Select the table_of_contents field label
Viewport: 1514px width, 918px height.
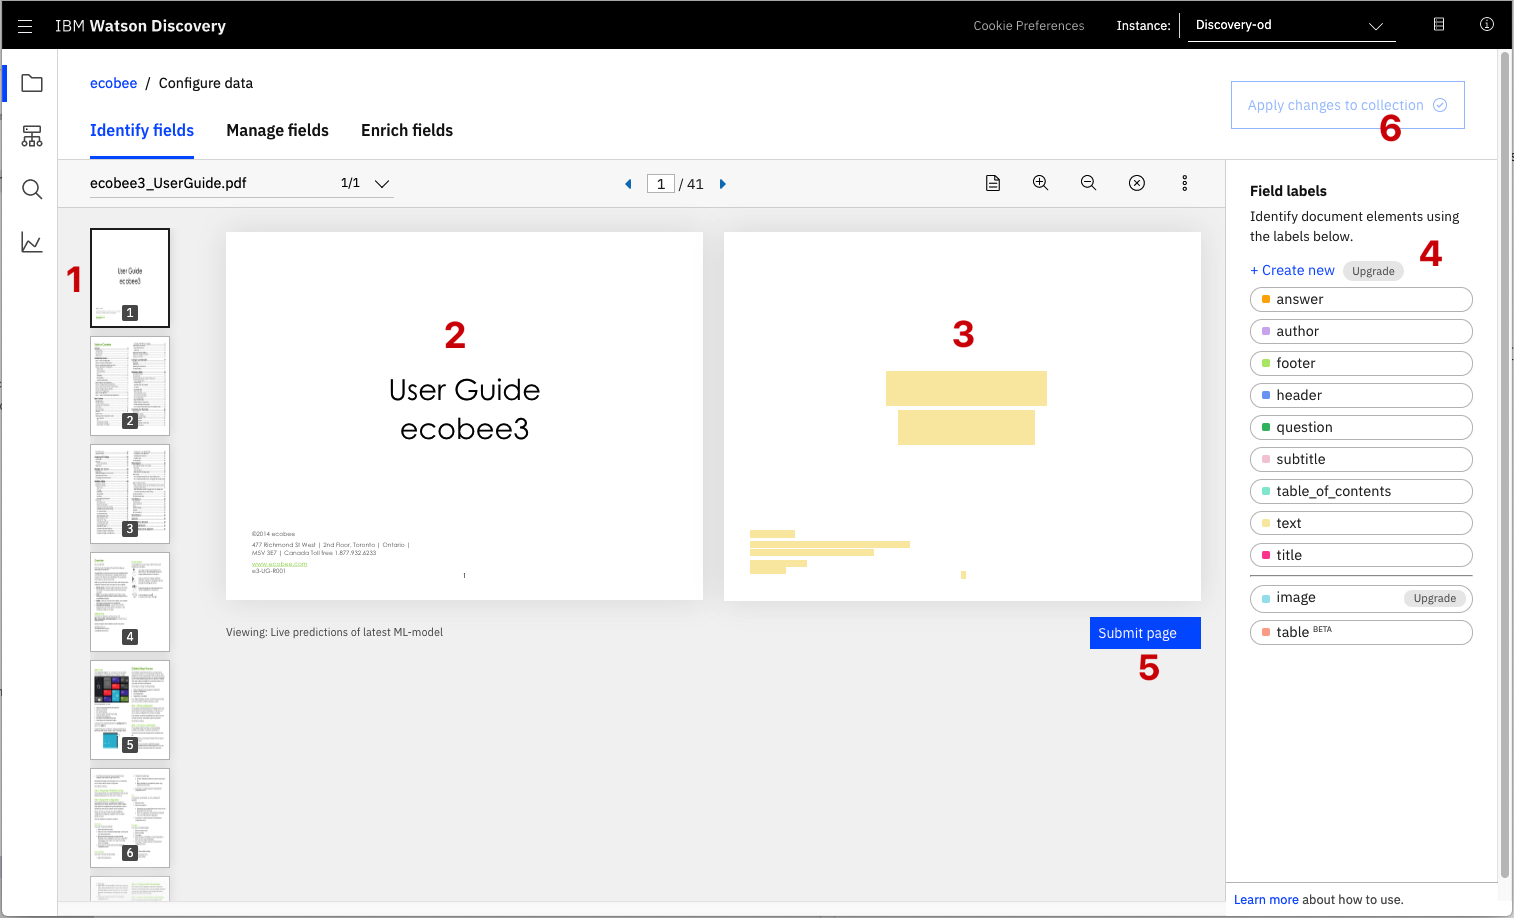point(1361,491)
